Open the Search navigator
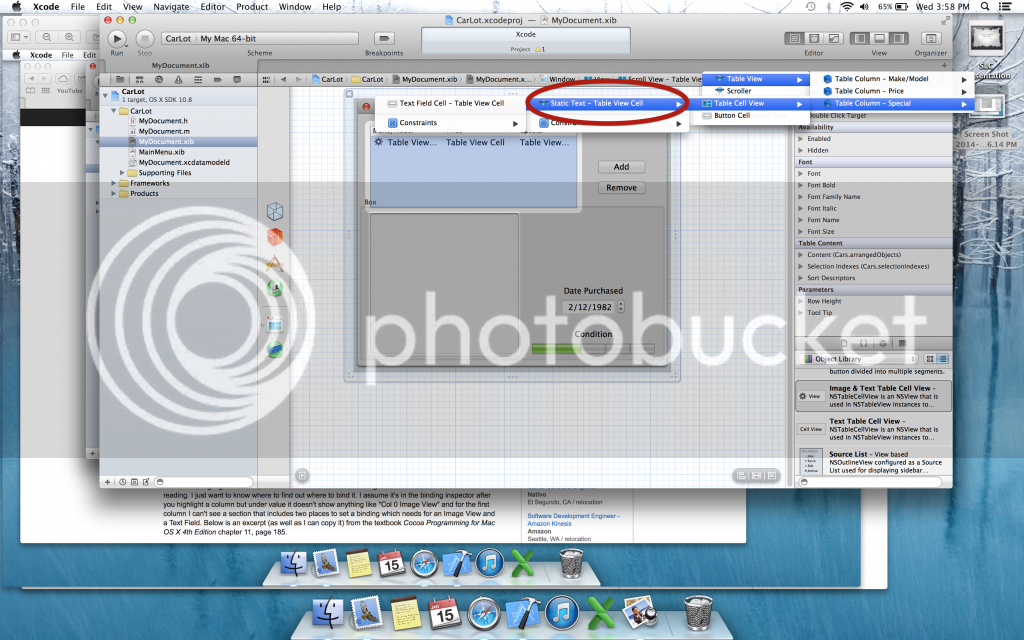Image resolution: width=1024 pixels, height=640 pixels. click(x=159, y=80)
